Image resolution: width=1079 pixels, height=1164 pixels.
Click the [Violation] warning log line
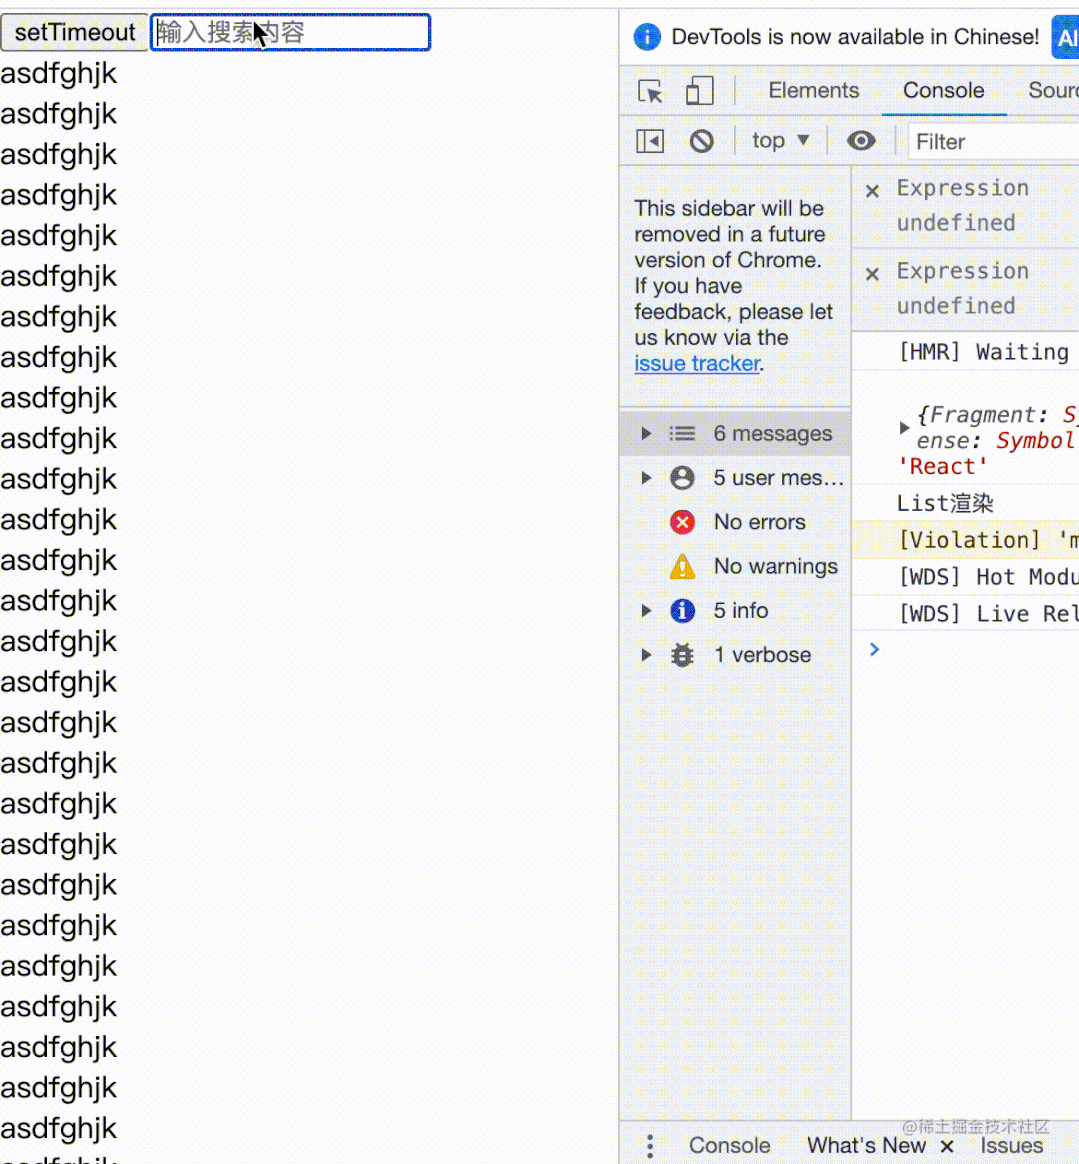[965, 540]
